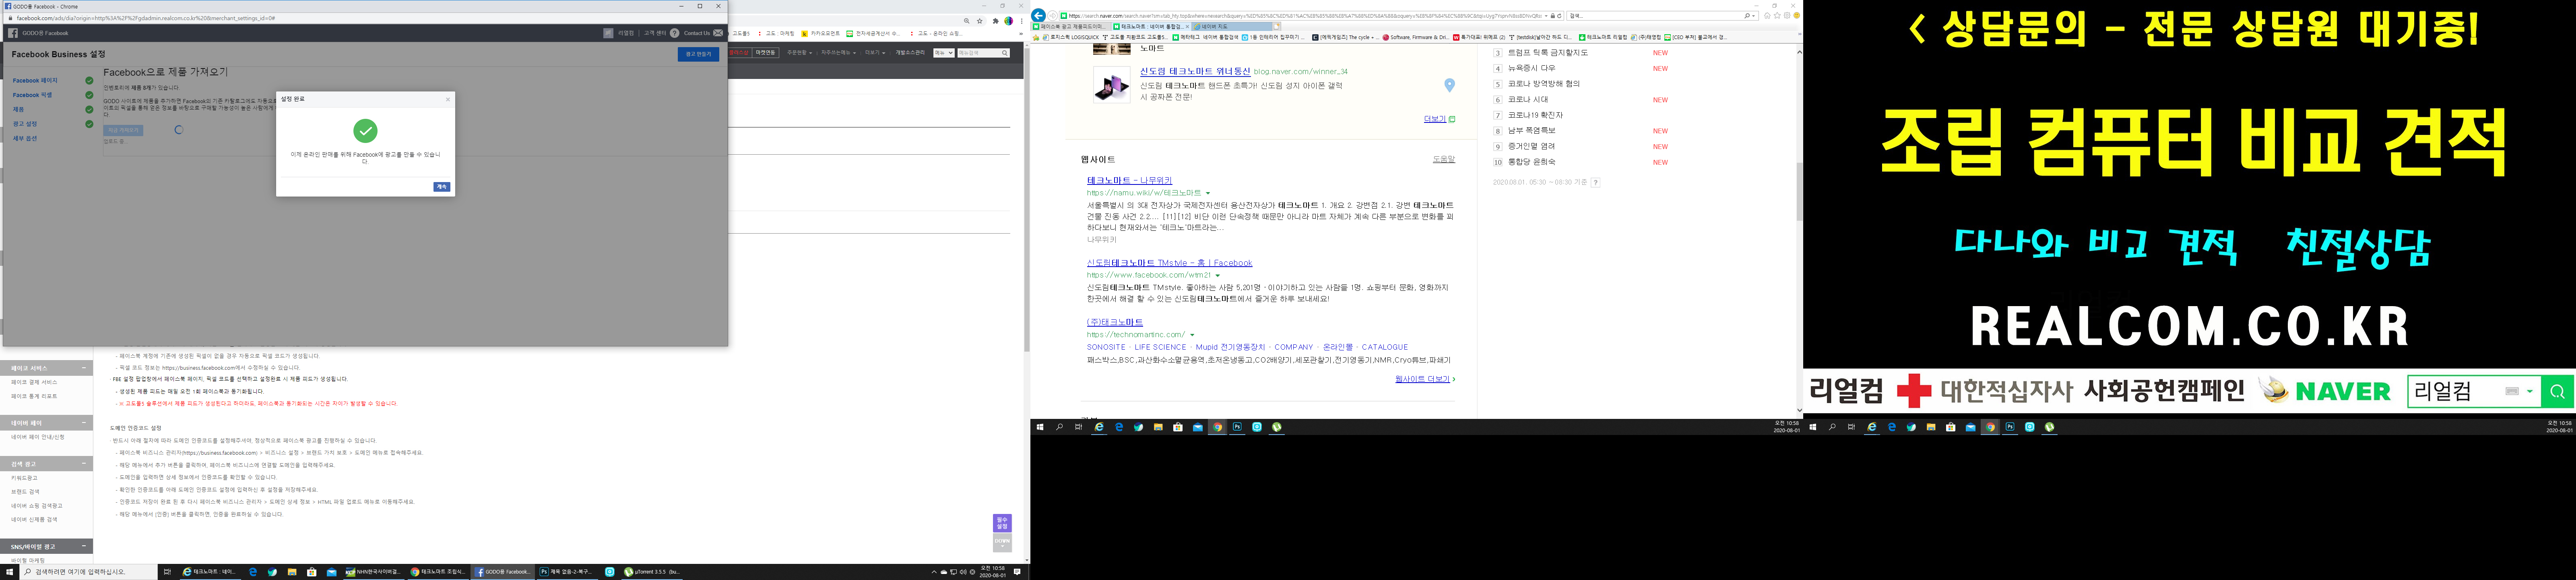Open the Facebook 페이지 settings step
The image size is (2576, 580).
point(35,80)
